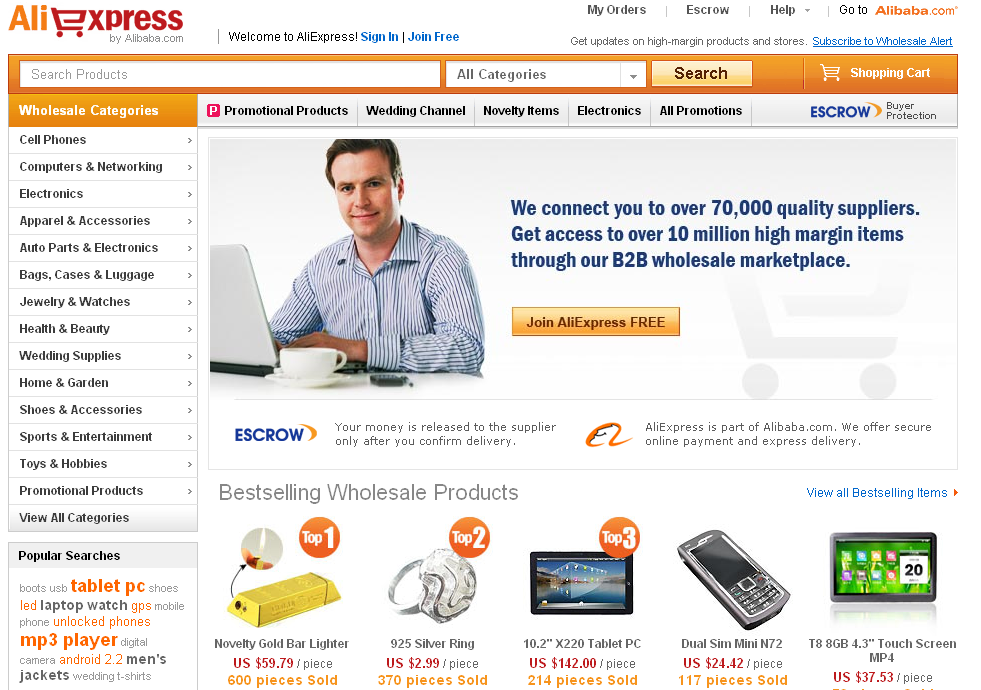Image resolution: width=981 pixels, height=690 pixels.
Task: Click the shopping cart icon
Action: point(830,73)
